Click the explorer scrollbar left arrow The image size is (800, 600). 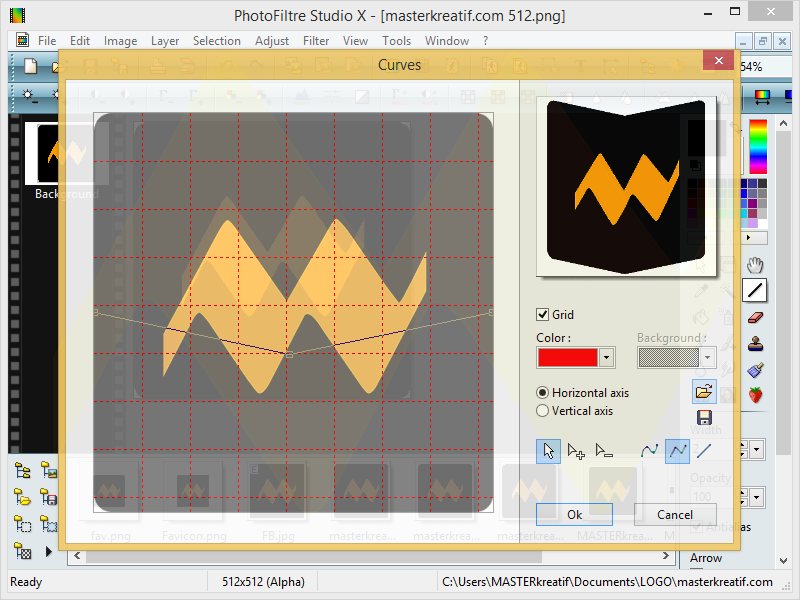tap(77, 556)
